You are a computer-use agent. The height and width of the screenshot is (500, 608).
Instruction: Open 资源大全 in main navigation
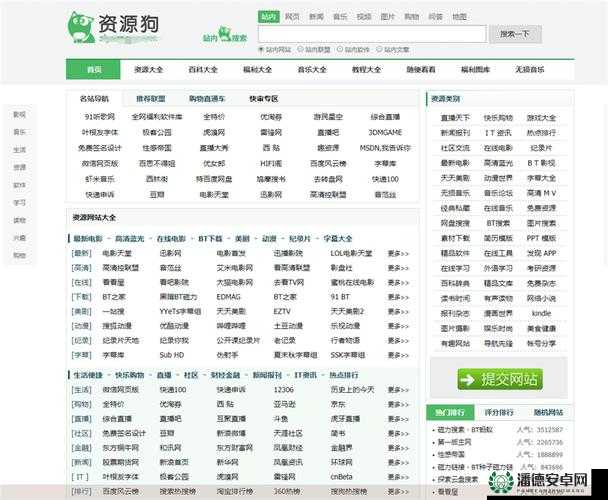pyautogui.click(x=148, y=70)
